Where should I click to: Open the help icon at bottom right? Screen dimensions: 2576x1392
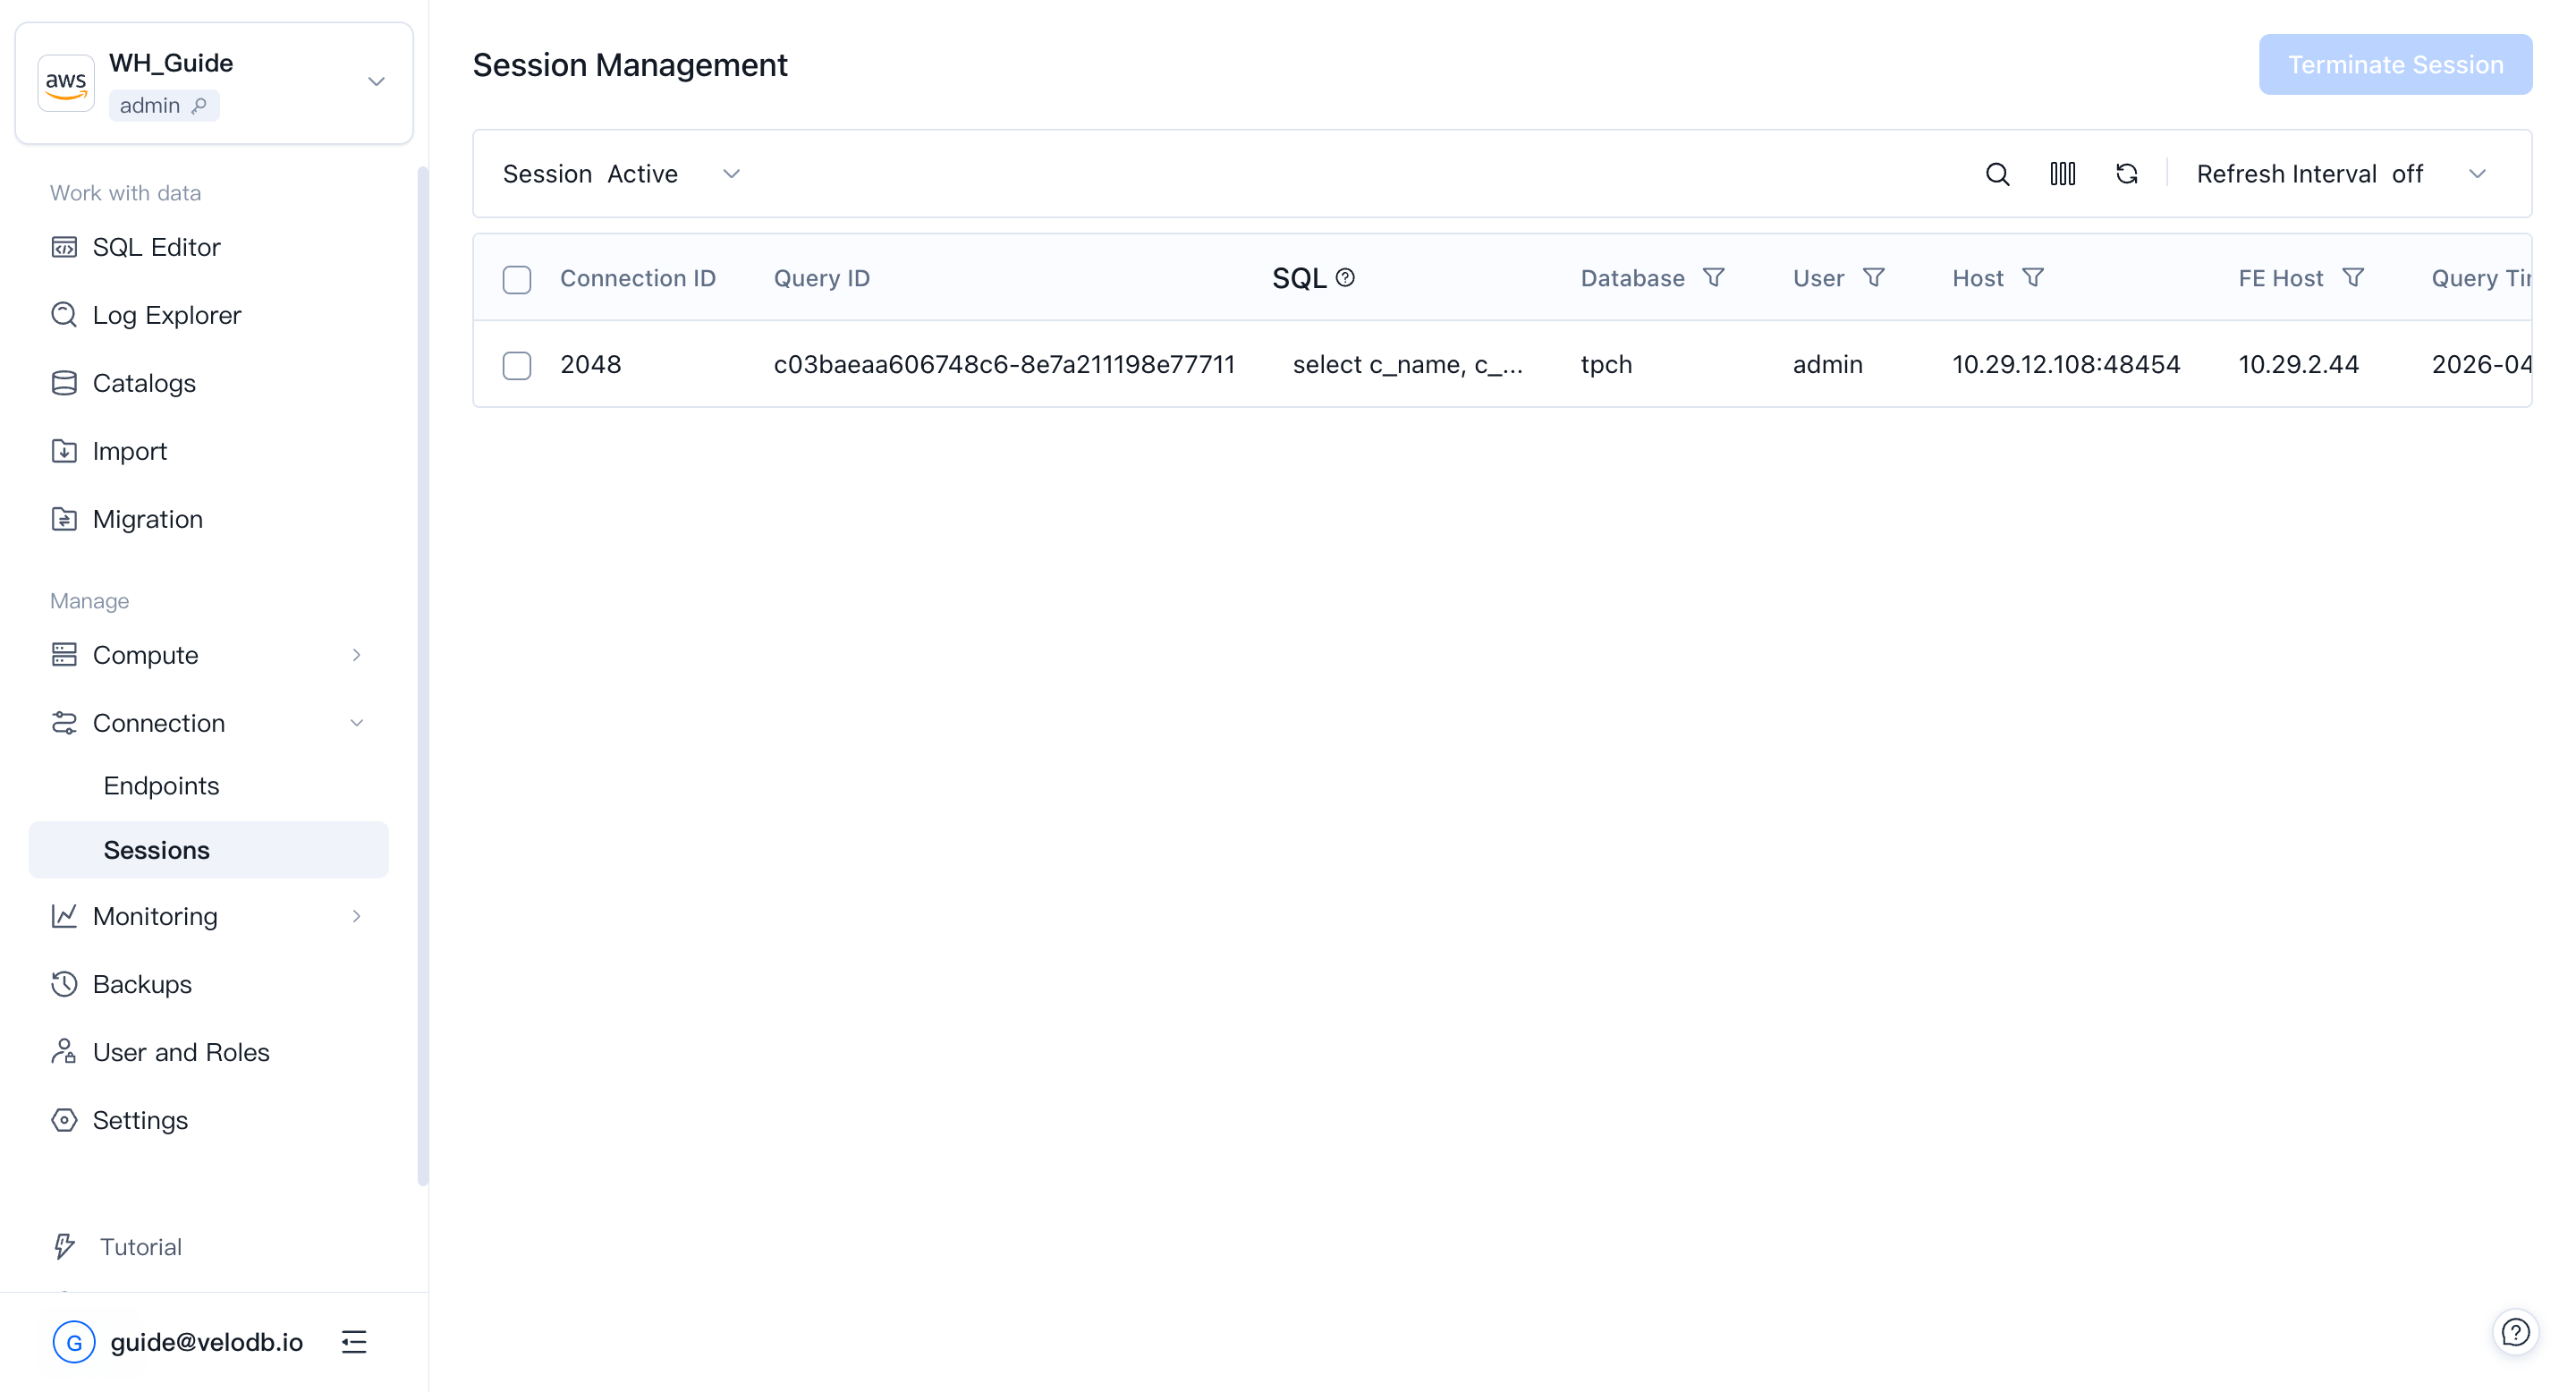coord(2514,1332)
